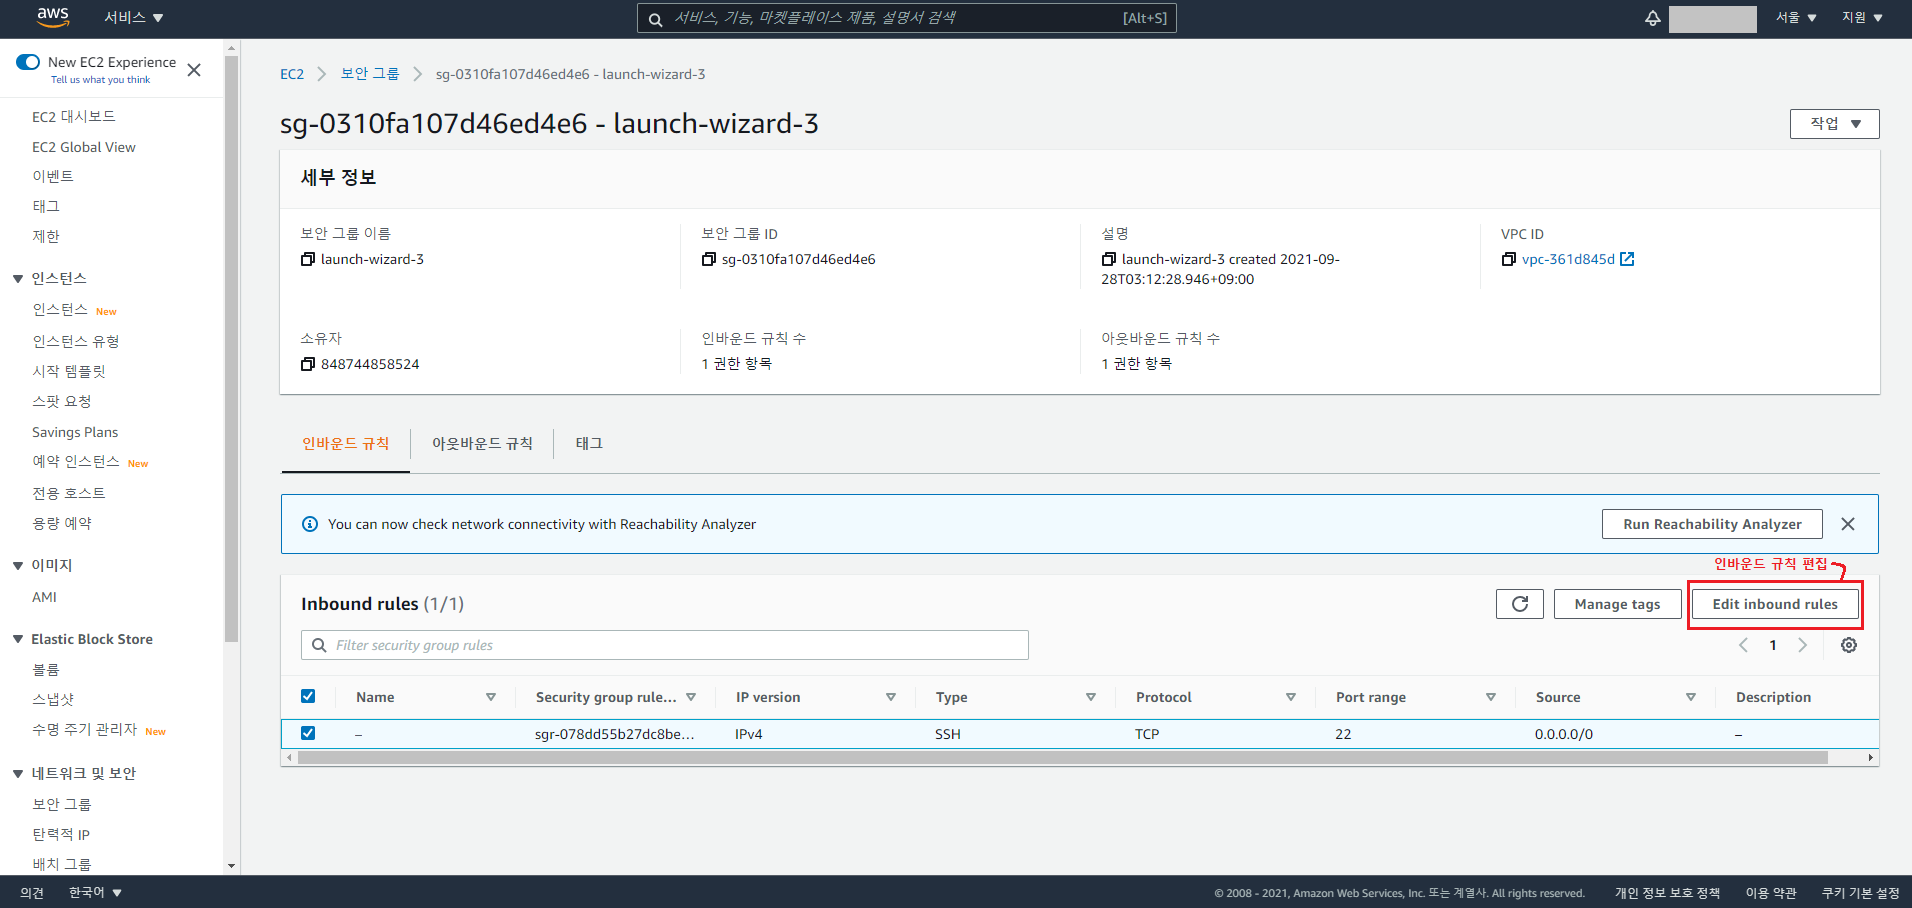Open the account name menu

click(1712, 19)
